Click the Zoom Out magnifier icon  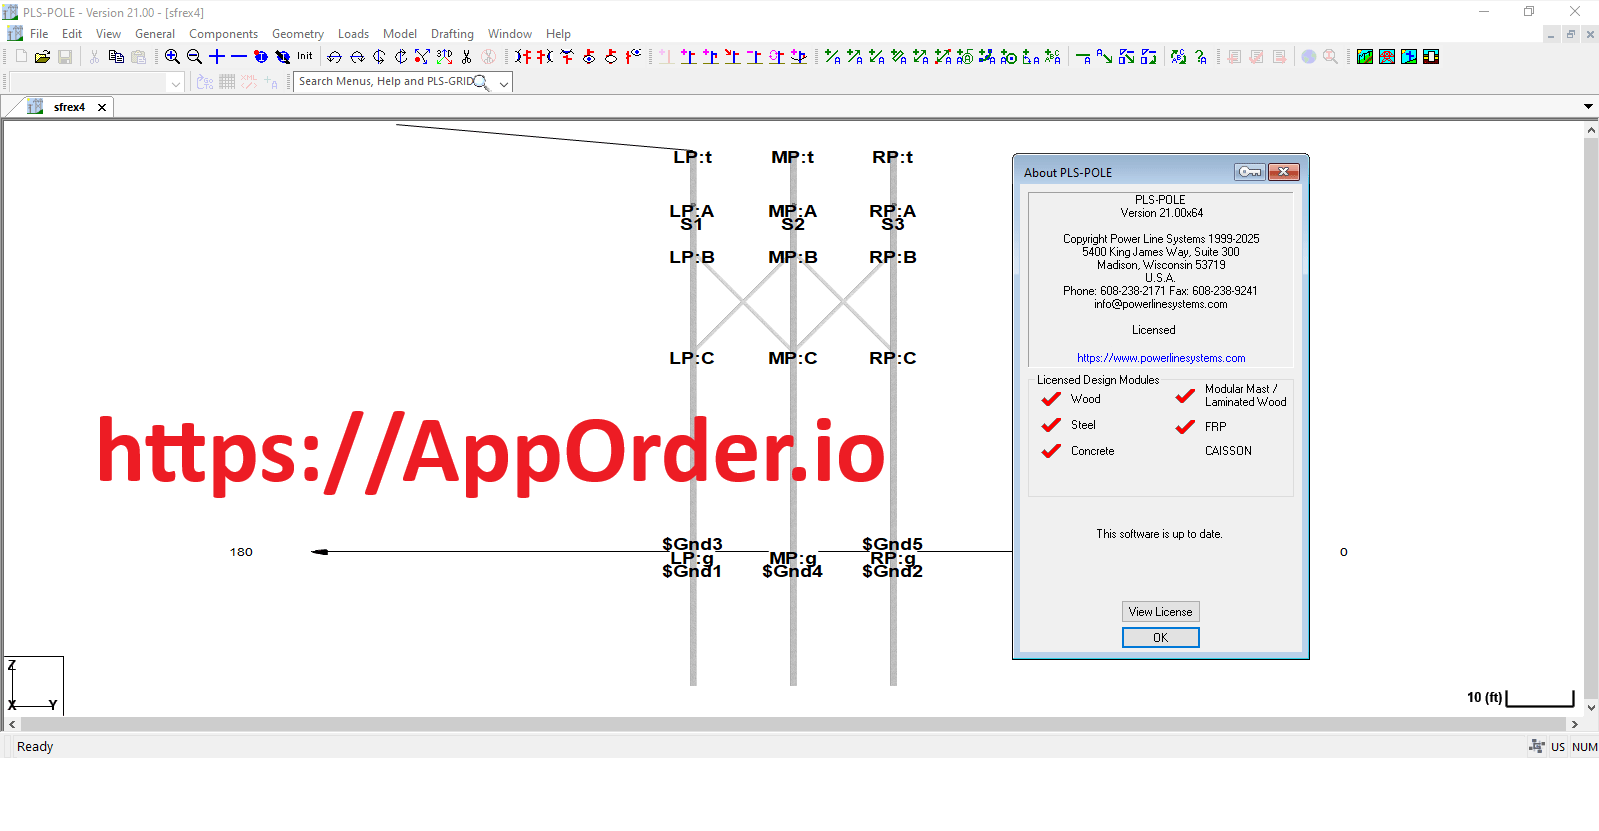pyautogui.click(x=194, y=57)
